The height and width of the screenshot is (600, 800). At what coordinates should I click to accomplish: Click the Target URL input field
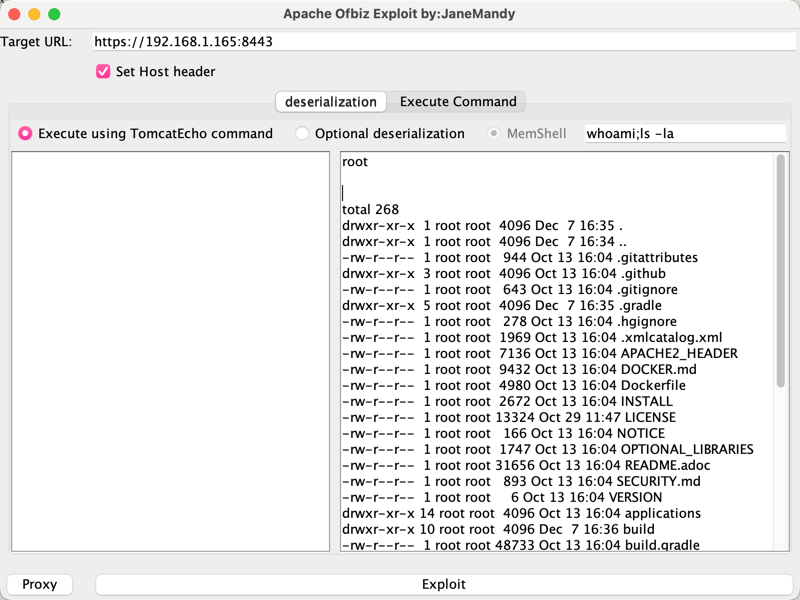[444, 41]
